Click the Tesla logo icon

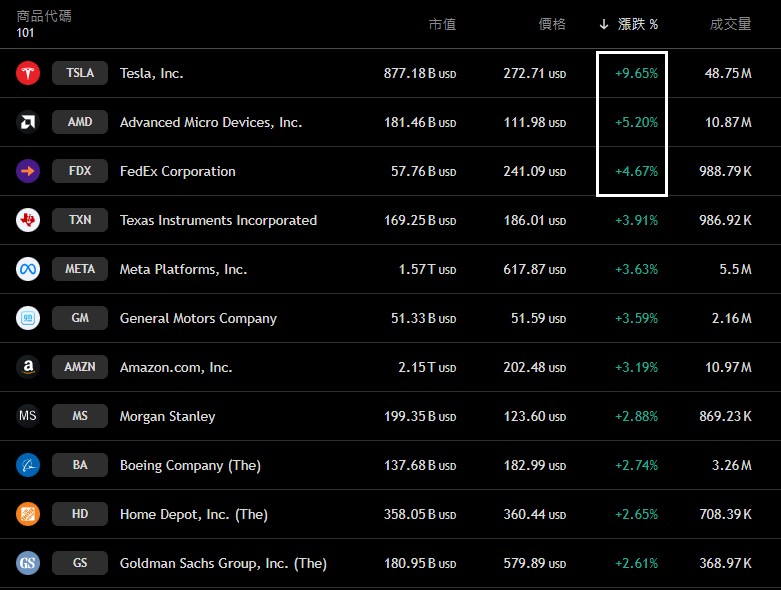[x=28, y=73]
